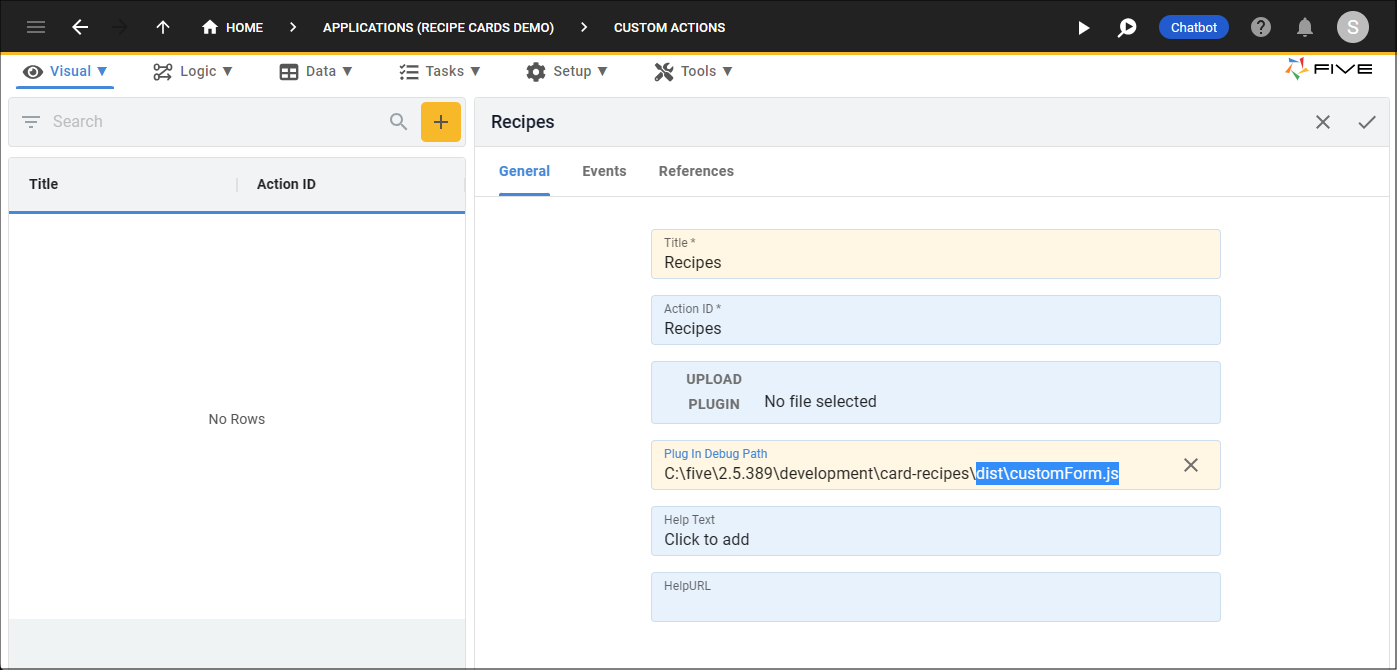Open the Tasks dropdown menu
This screenshot has width=1397, height=670.
pos(440,71)
